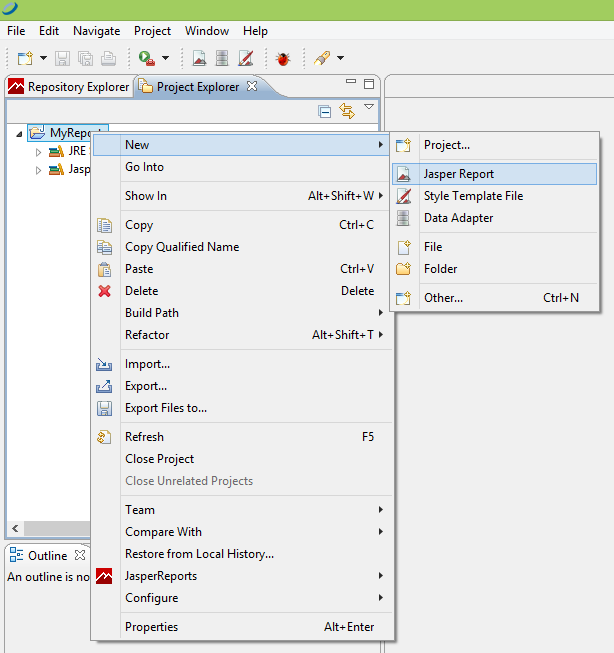
Task: Click Paste in the context menu
Action: tap(242, 269)
